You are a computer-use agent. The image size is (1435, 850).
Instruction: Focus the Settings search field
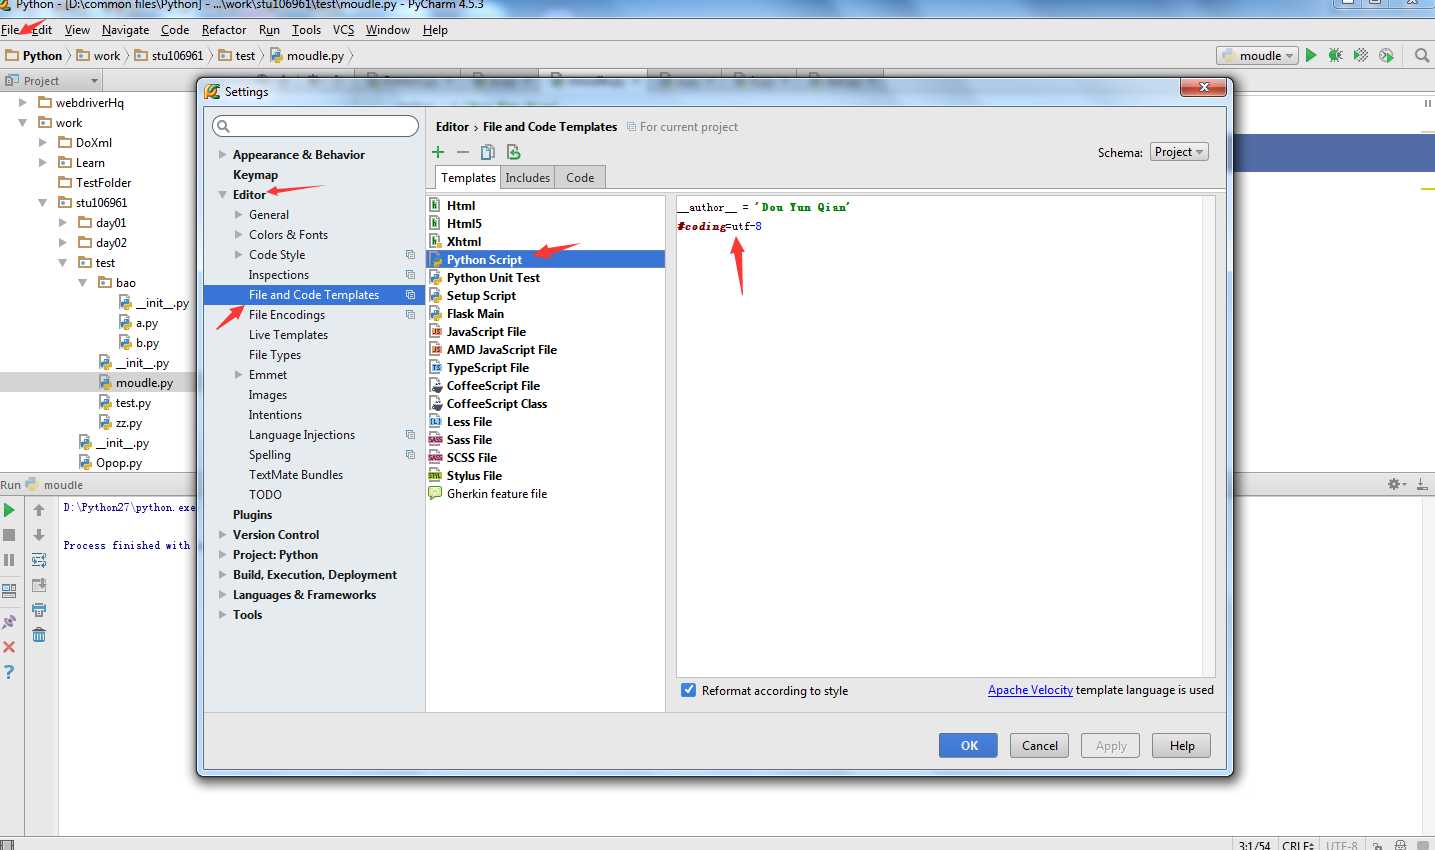tap(315, 125)
